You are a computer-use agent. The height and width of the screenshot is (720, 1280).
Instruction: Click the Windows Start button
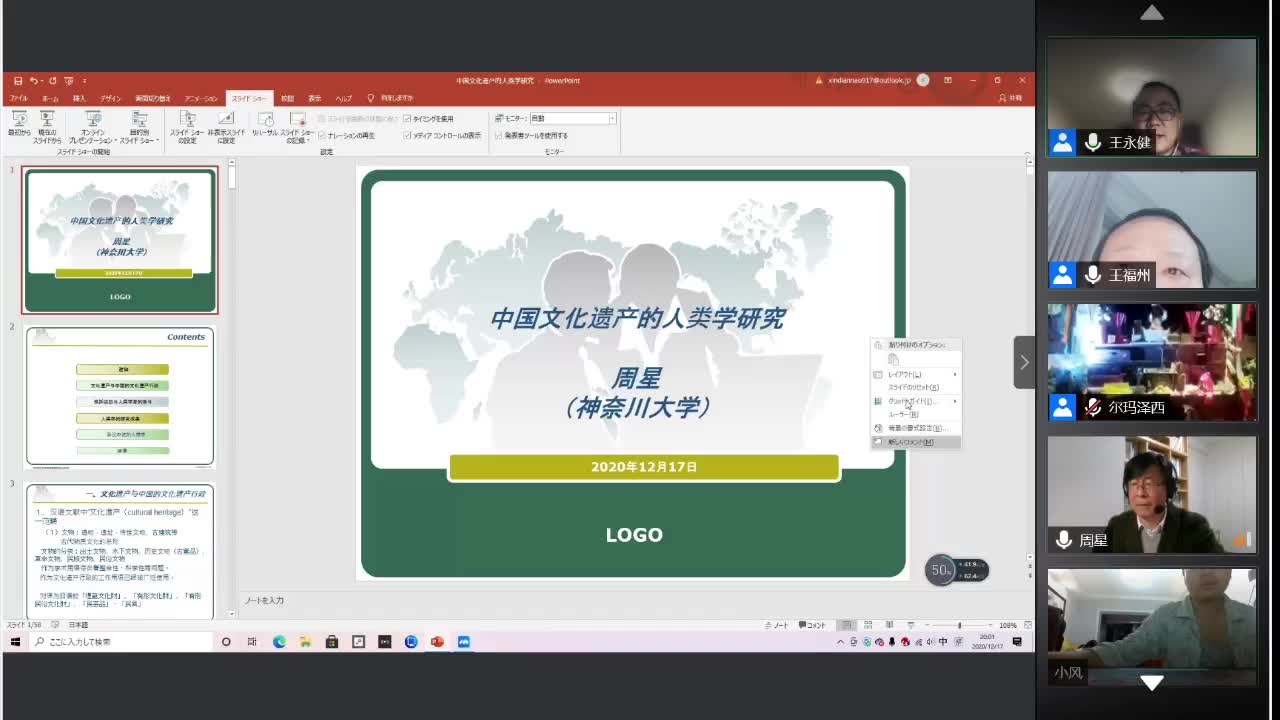click(x=15, y=642)
